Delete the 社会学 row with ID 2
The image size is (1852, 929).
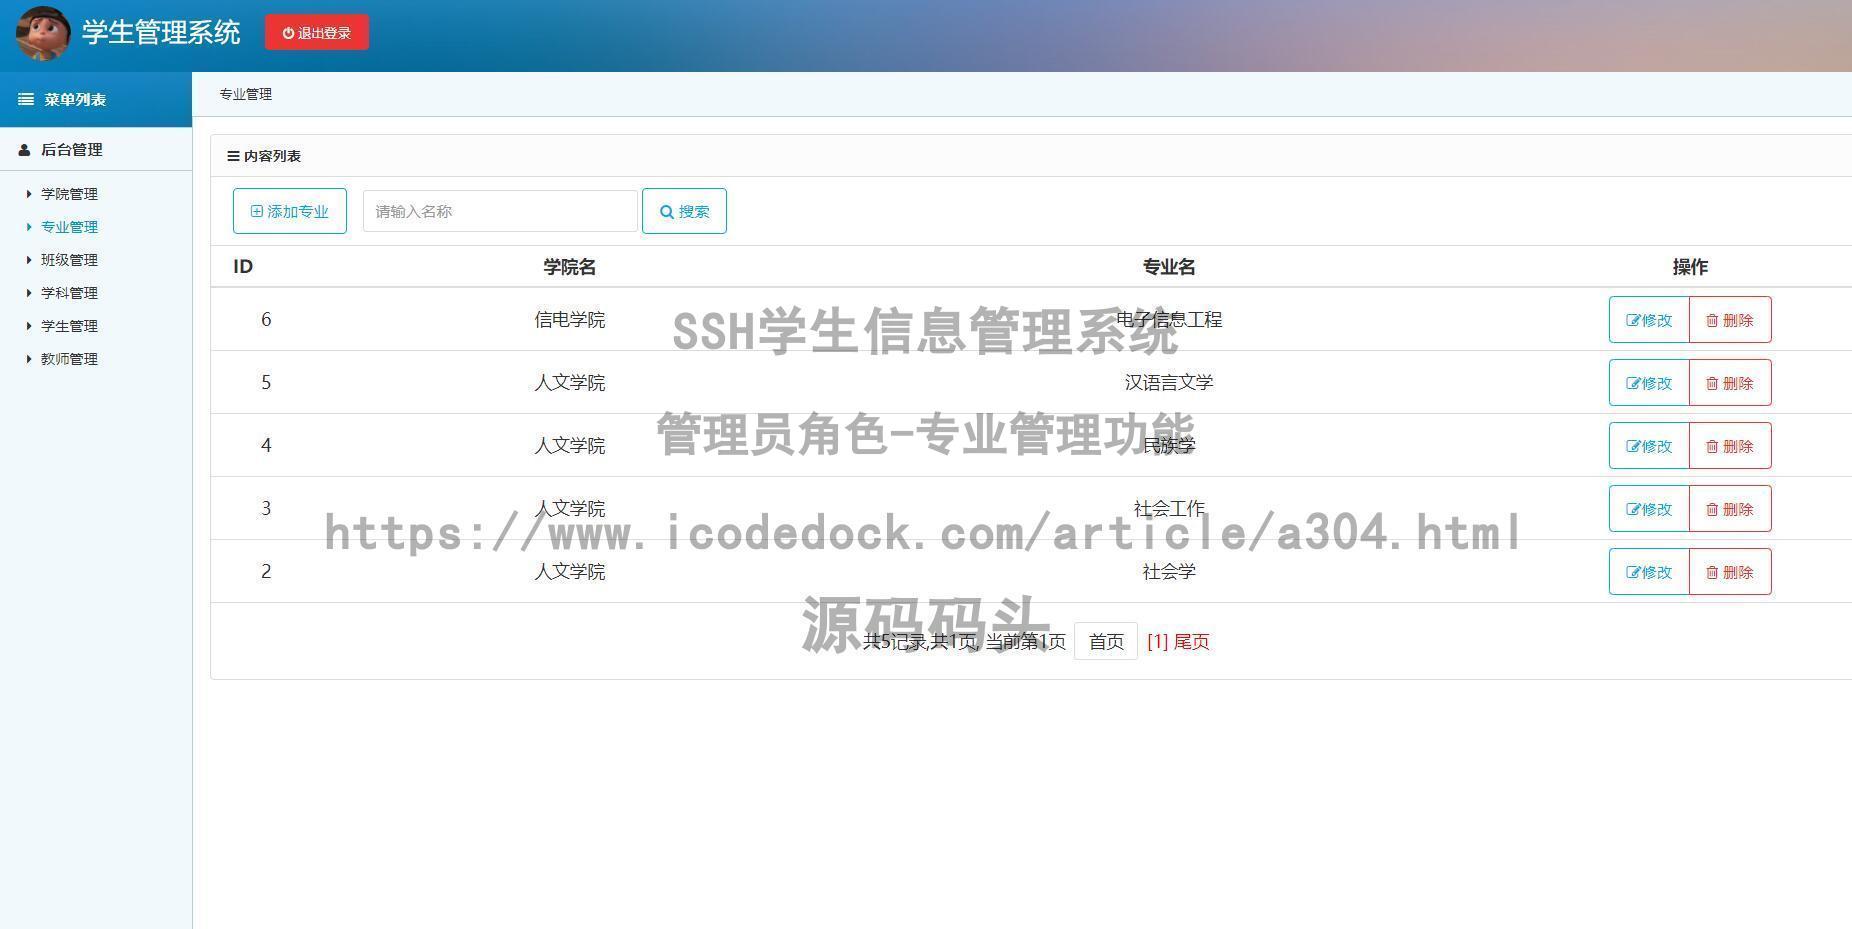1730,572
